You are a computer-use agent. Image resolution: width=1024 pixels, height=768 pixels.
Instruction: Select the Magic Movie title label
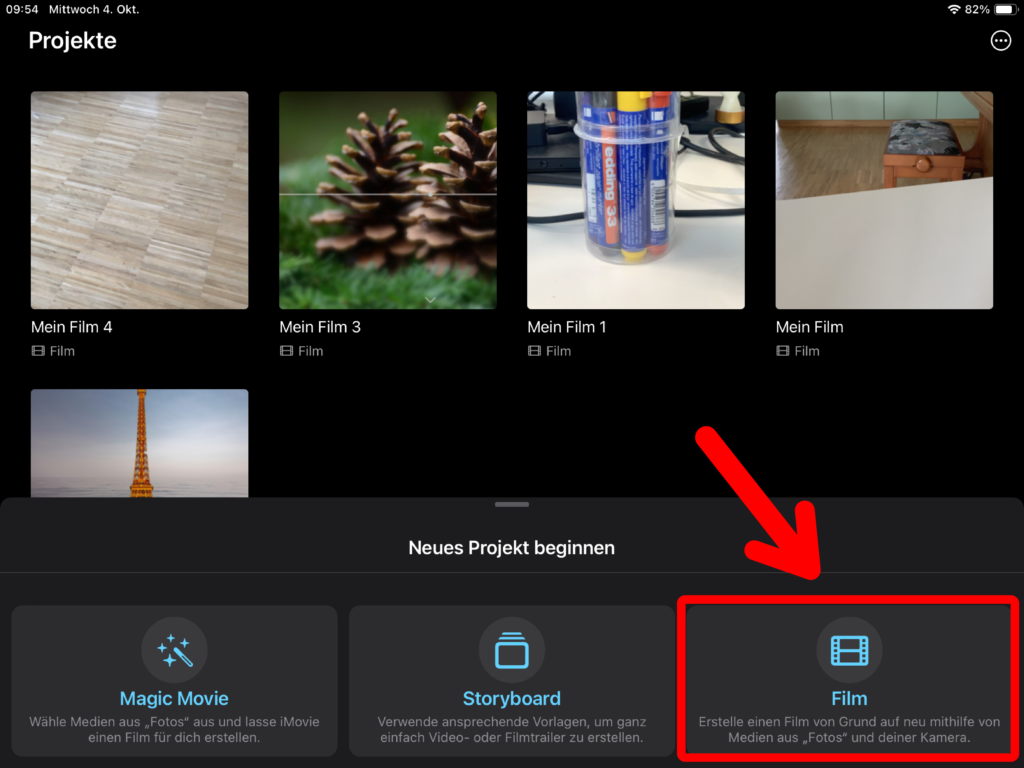point(174,699)
